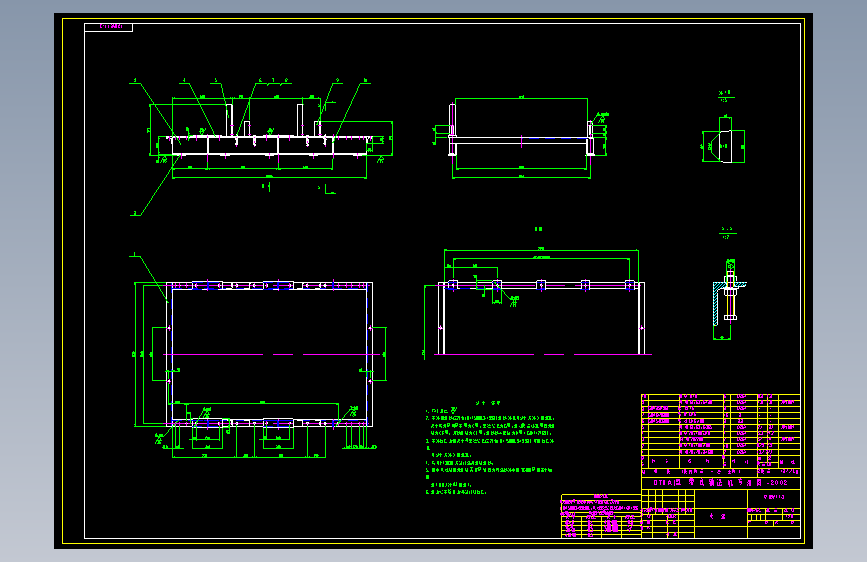This screenshot has width=867, height=562.
Task: Click the large rectangular plan view frame
Action: [x=269, y=354]
